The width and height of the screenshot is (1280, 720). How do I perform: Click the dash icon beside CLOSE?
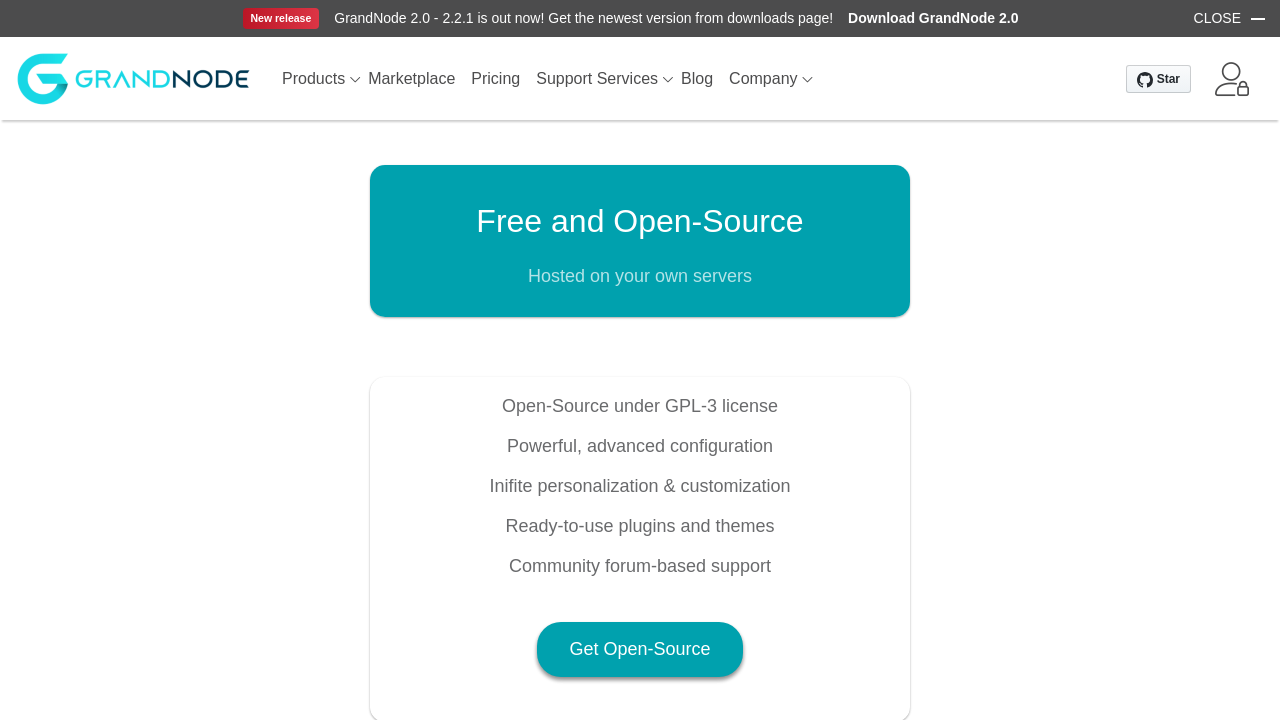(x=1258, y=19)
